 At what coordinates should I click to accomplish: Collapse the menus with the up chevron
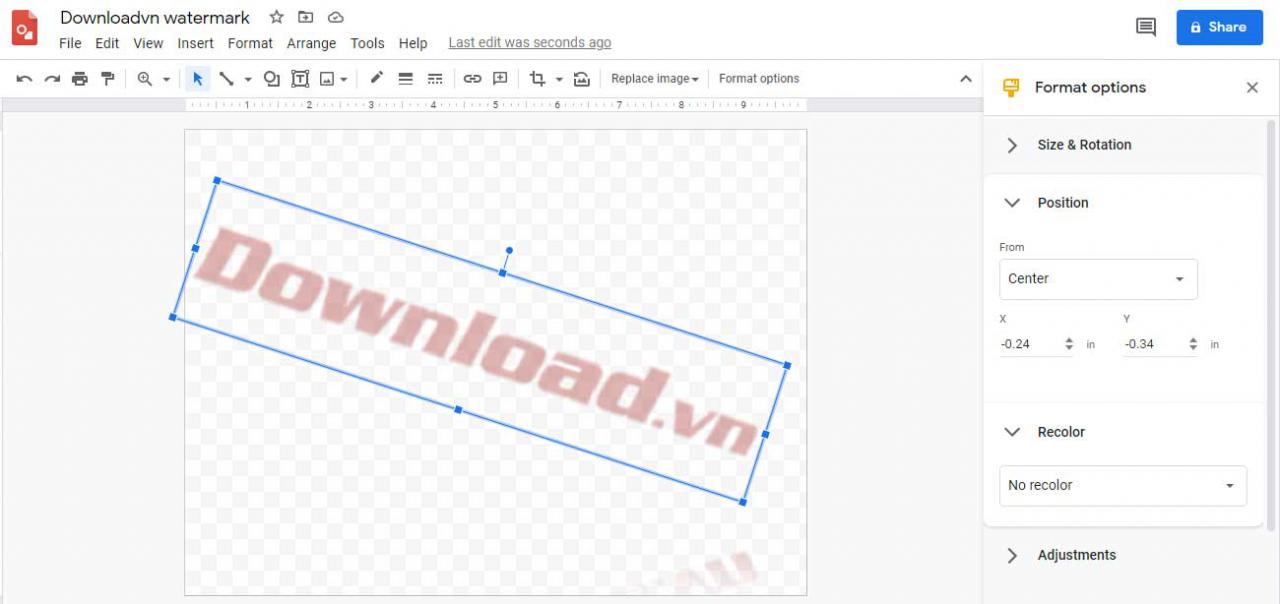(966, 79)
